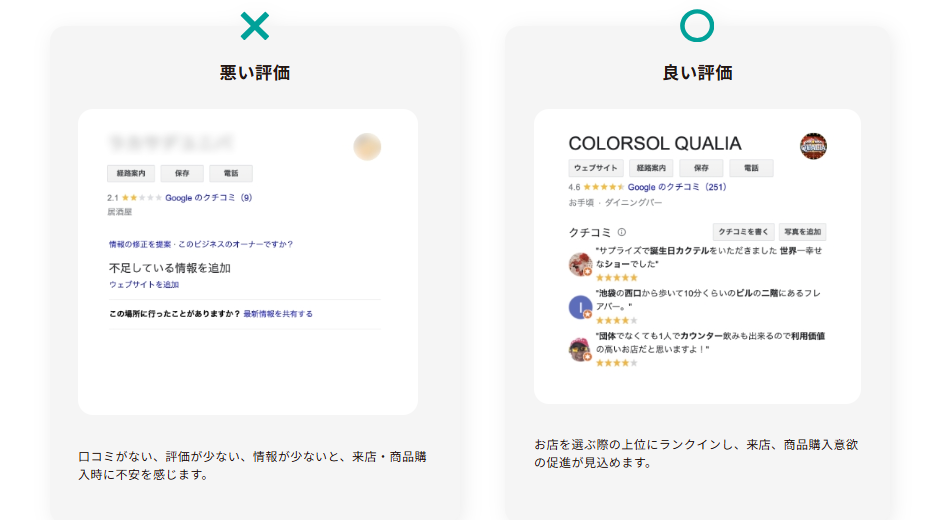This screenshot has height=520, width=942.
Task: Click 不足している情報を追加 heading
Action: [x=170, y=268]
